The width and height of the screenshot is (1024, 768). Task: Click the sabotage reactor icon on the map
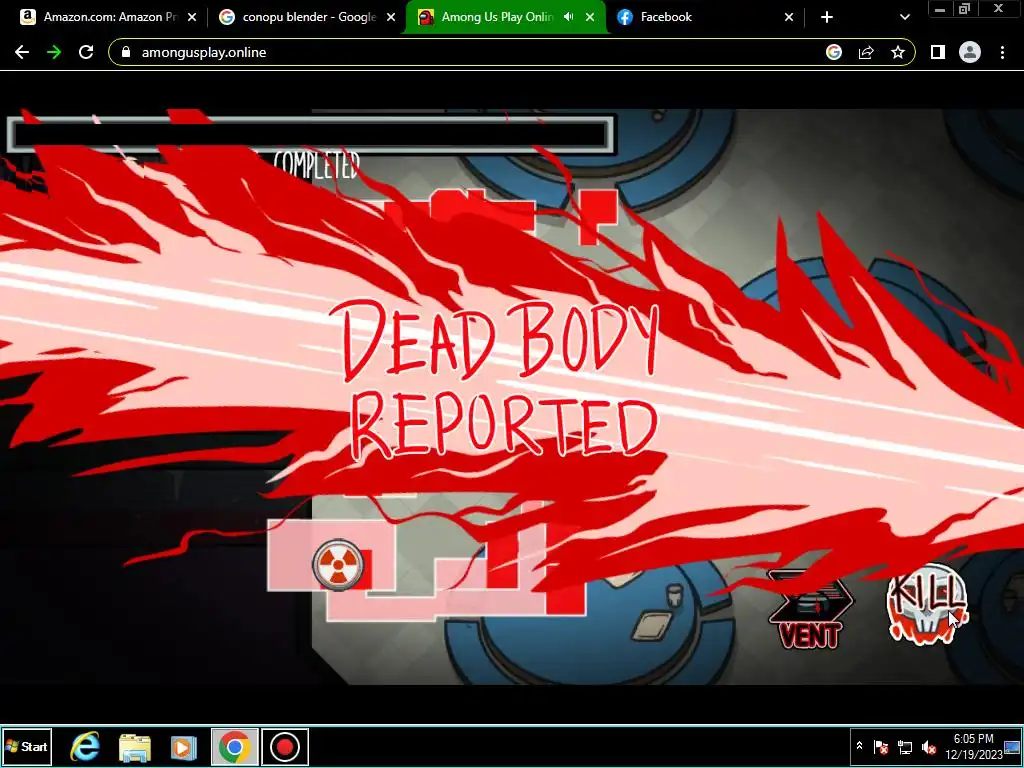(338, 565)
